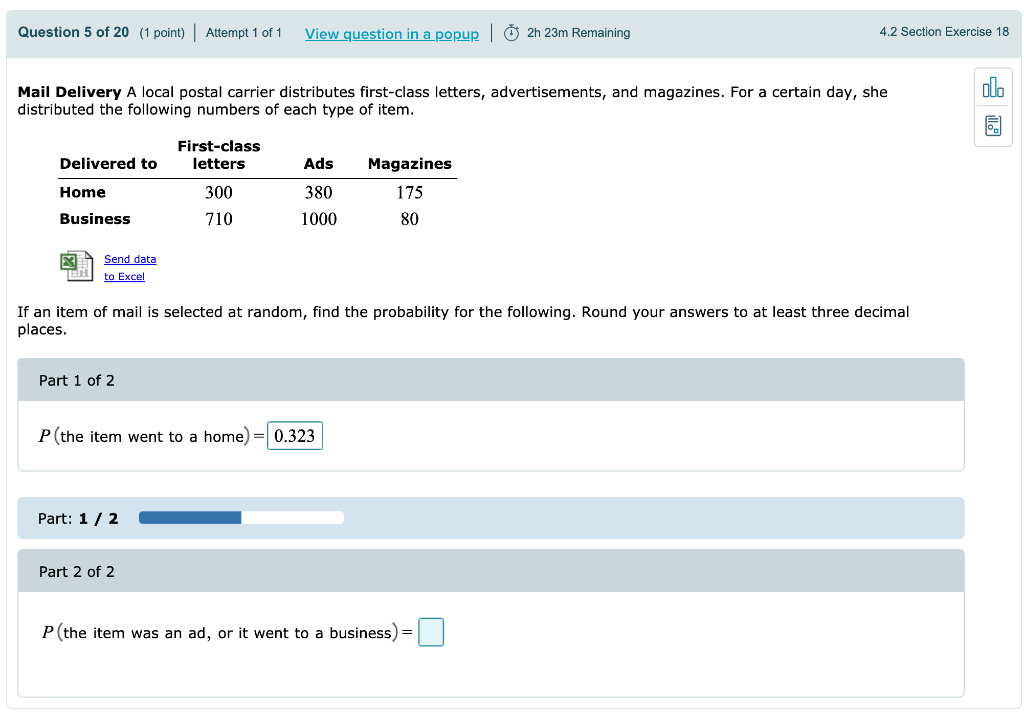Click the empty Part 2 answer box
The width and height of the screenshot is (1024, 717).
click(431, 632)
